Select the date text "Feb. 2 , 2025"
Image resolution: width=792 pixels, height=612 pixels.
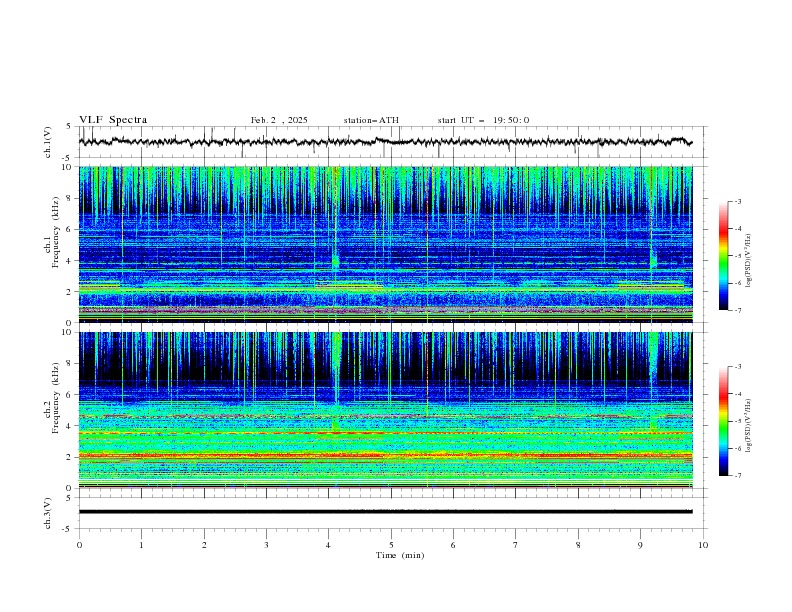pos(279,120)
